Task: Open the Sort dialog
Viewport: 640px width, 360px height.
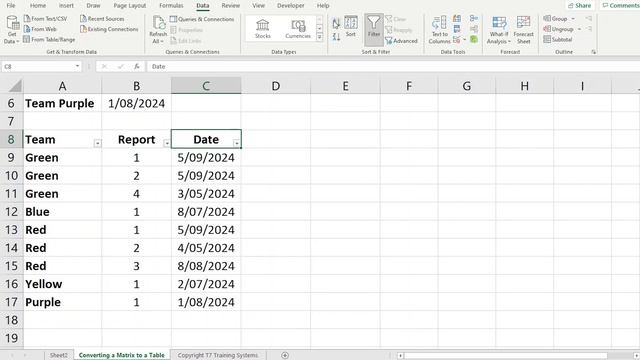Action: point(351,27)
